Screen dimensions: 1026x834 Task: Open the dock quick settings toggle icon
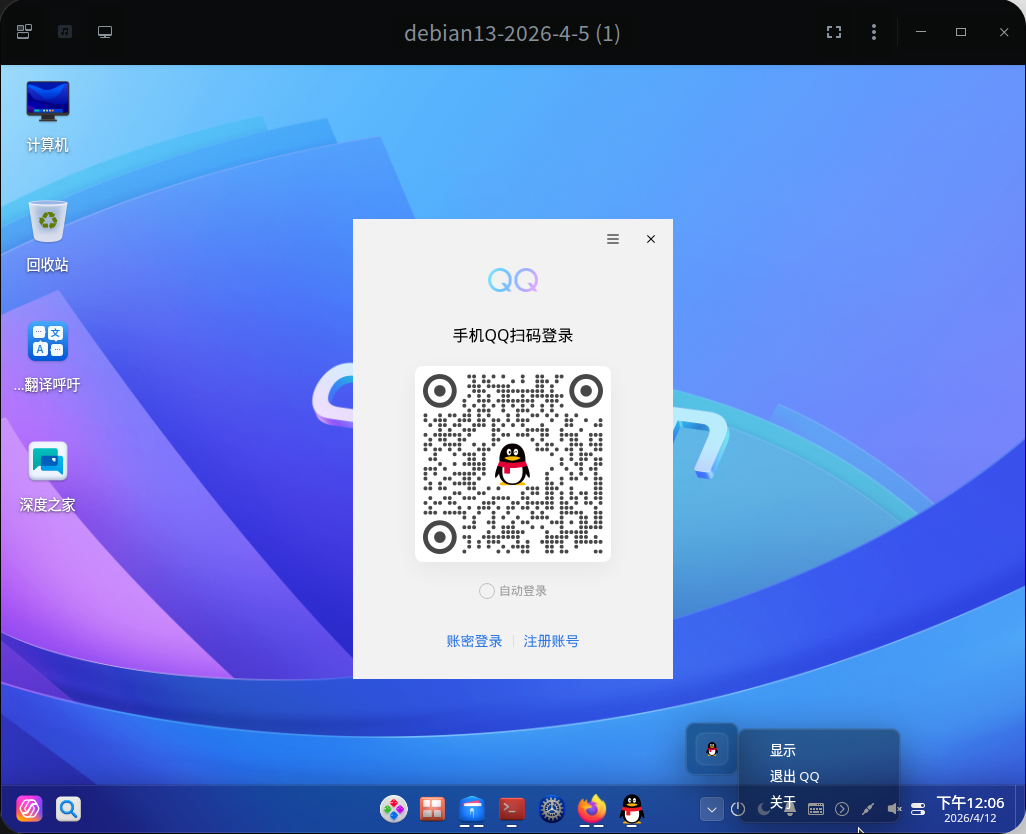pyautogui.click(x=918, y=809)
